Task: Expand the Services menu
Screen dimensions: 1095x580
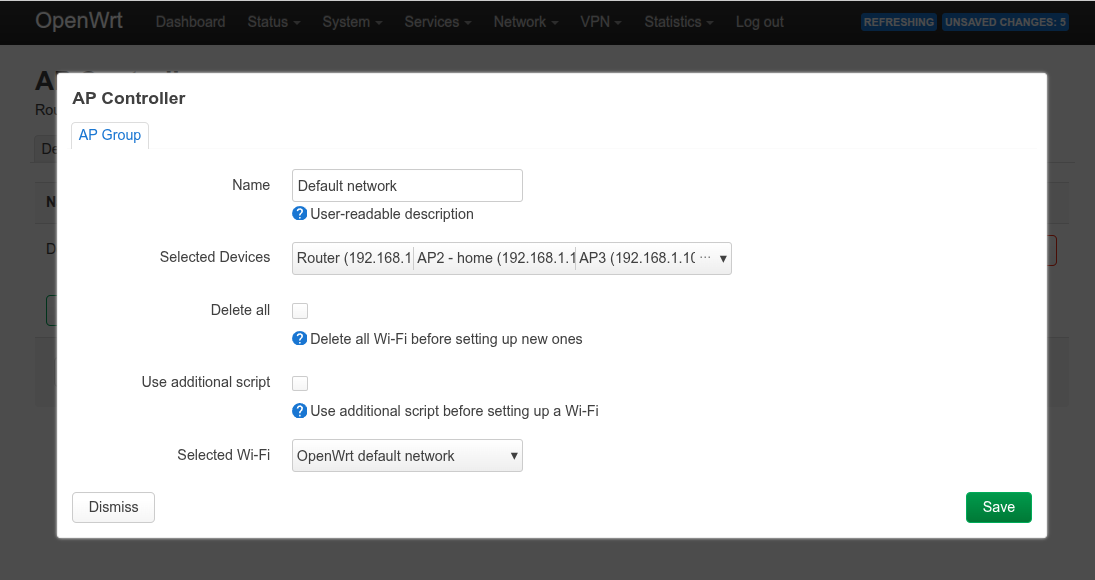Action: (x=438, y=22)
